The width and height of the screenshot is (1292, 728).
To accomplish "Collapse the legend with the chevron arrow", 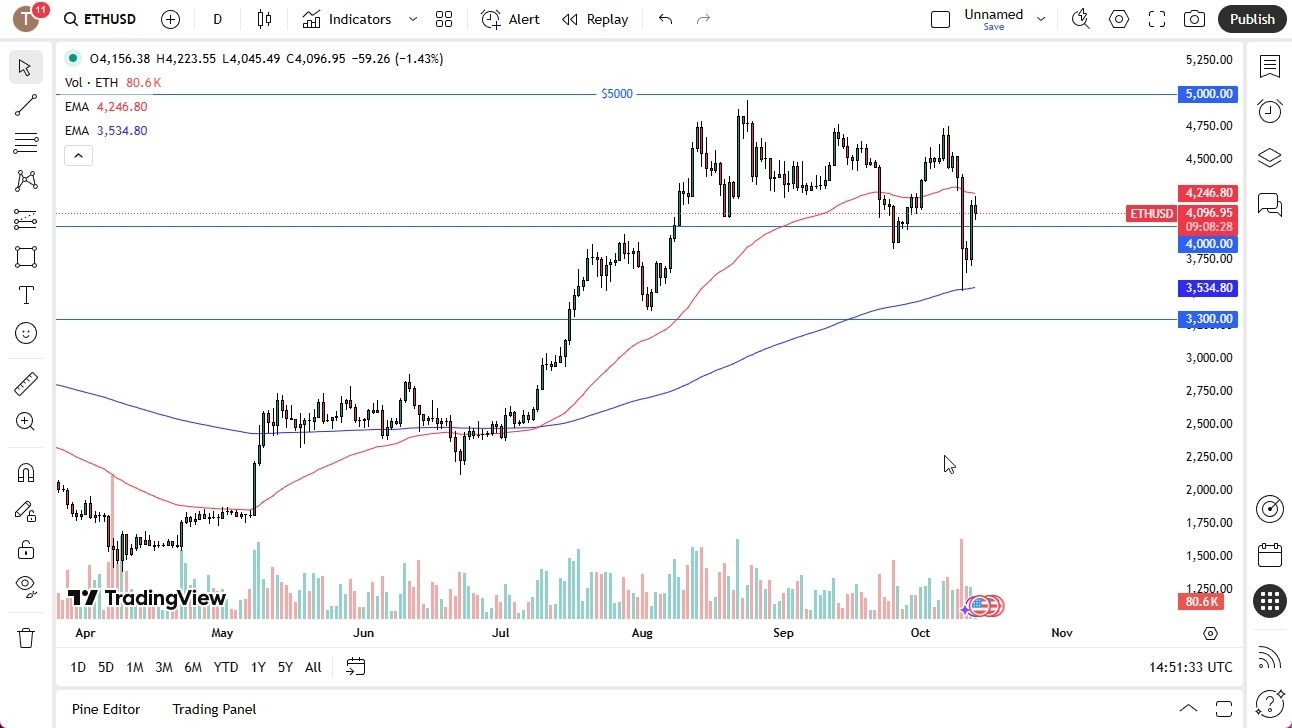I will 78,155.
